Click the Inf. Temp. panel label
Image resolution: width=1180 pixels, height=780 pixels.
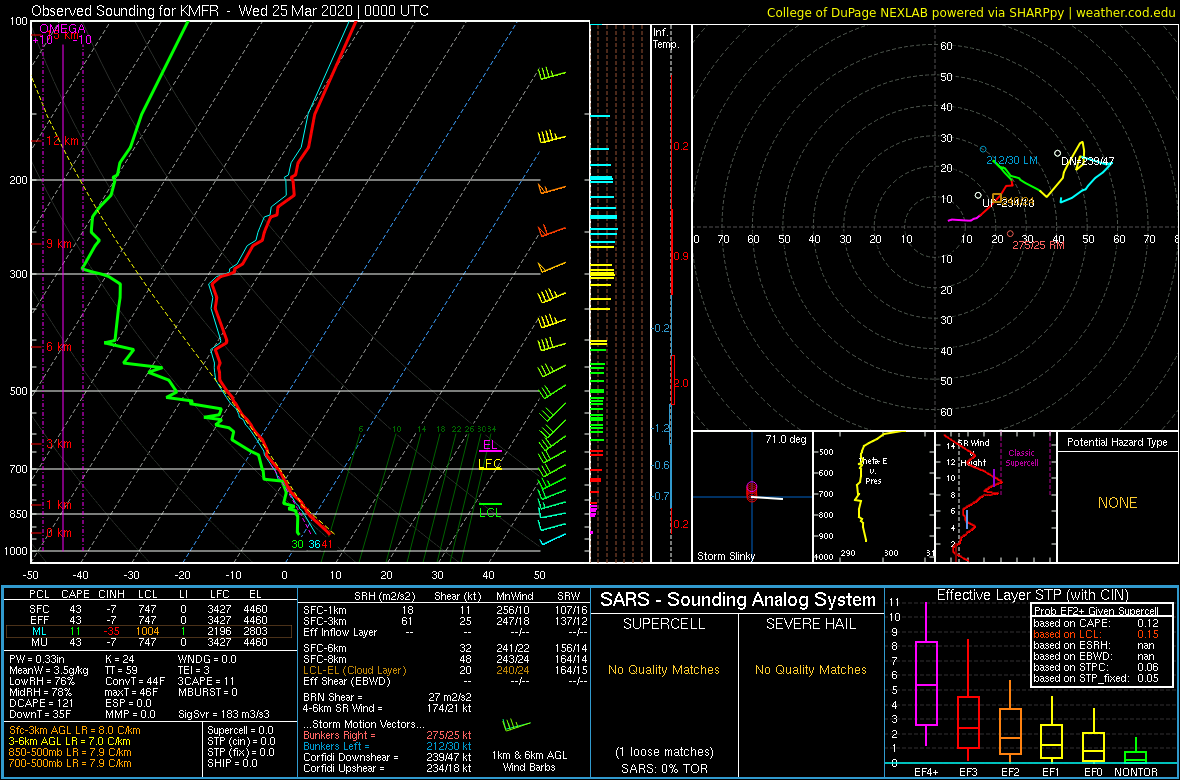(666, 39)
